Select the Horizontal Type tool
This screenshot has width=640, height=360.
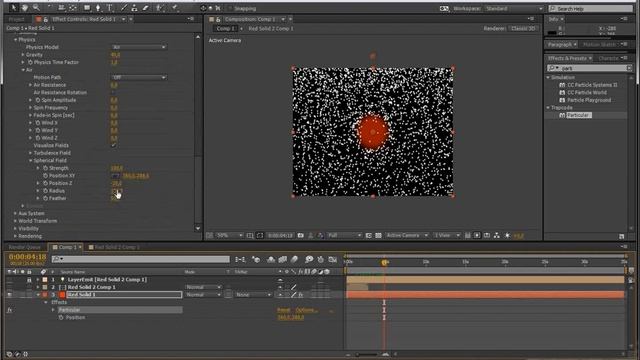click(109, 8)
